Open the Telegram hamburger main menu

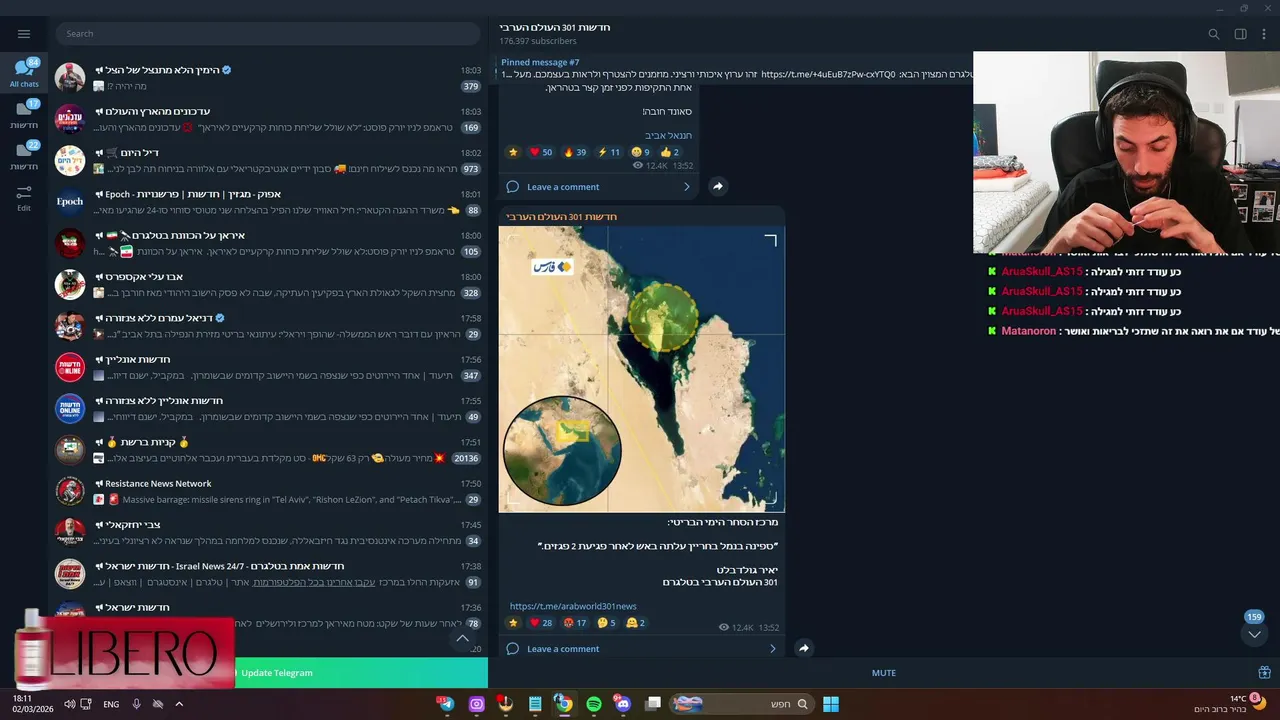click(24, 33)
